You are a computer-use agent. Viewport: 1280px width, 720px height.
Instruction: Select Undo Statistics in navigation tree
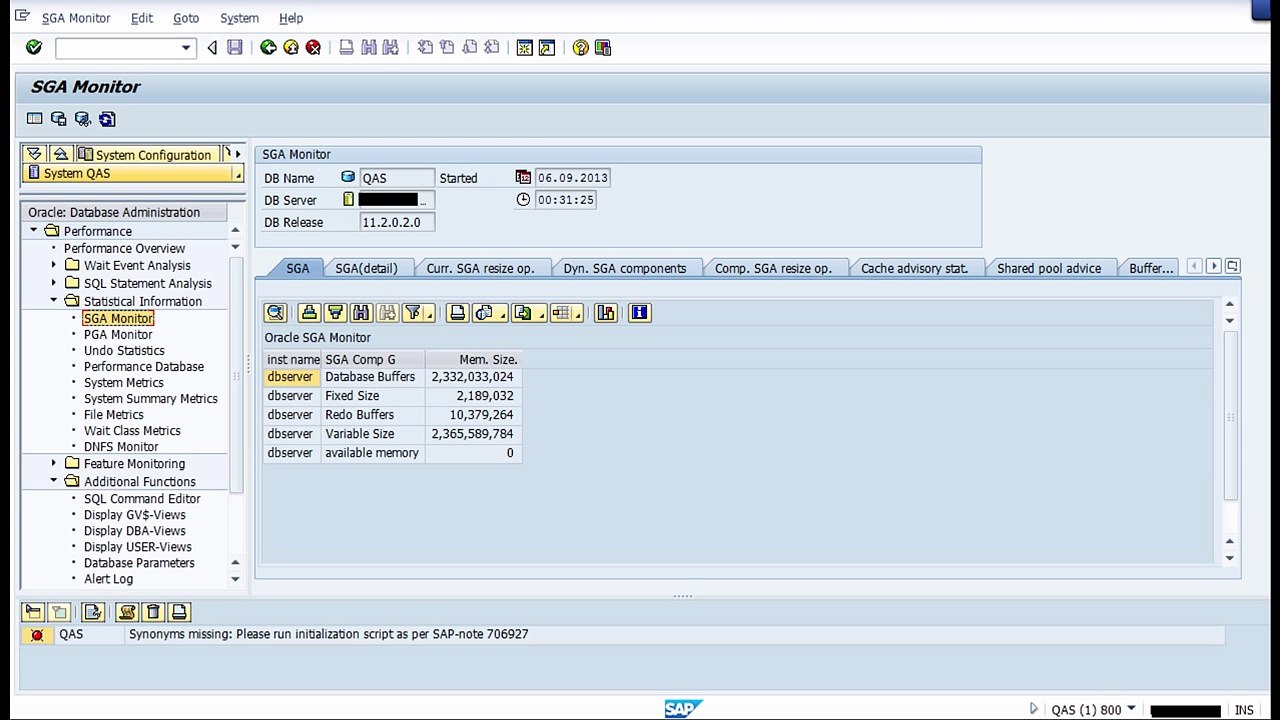point(124,350)
